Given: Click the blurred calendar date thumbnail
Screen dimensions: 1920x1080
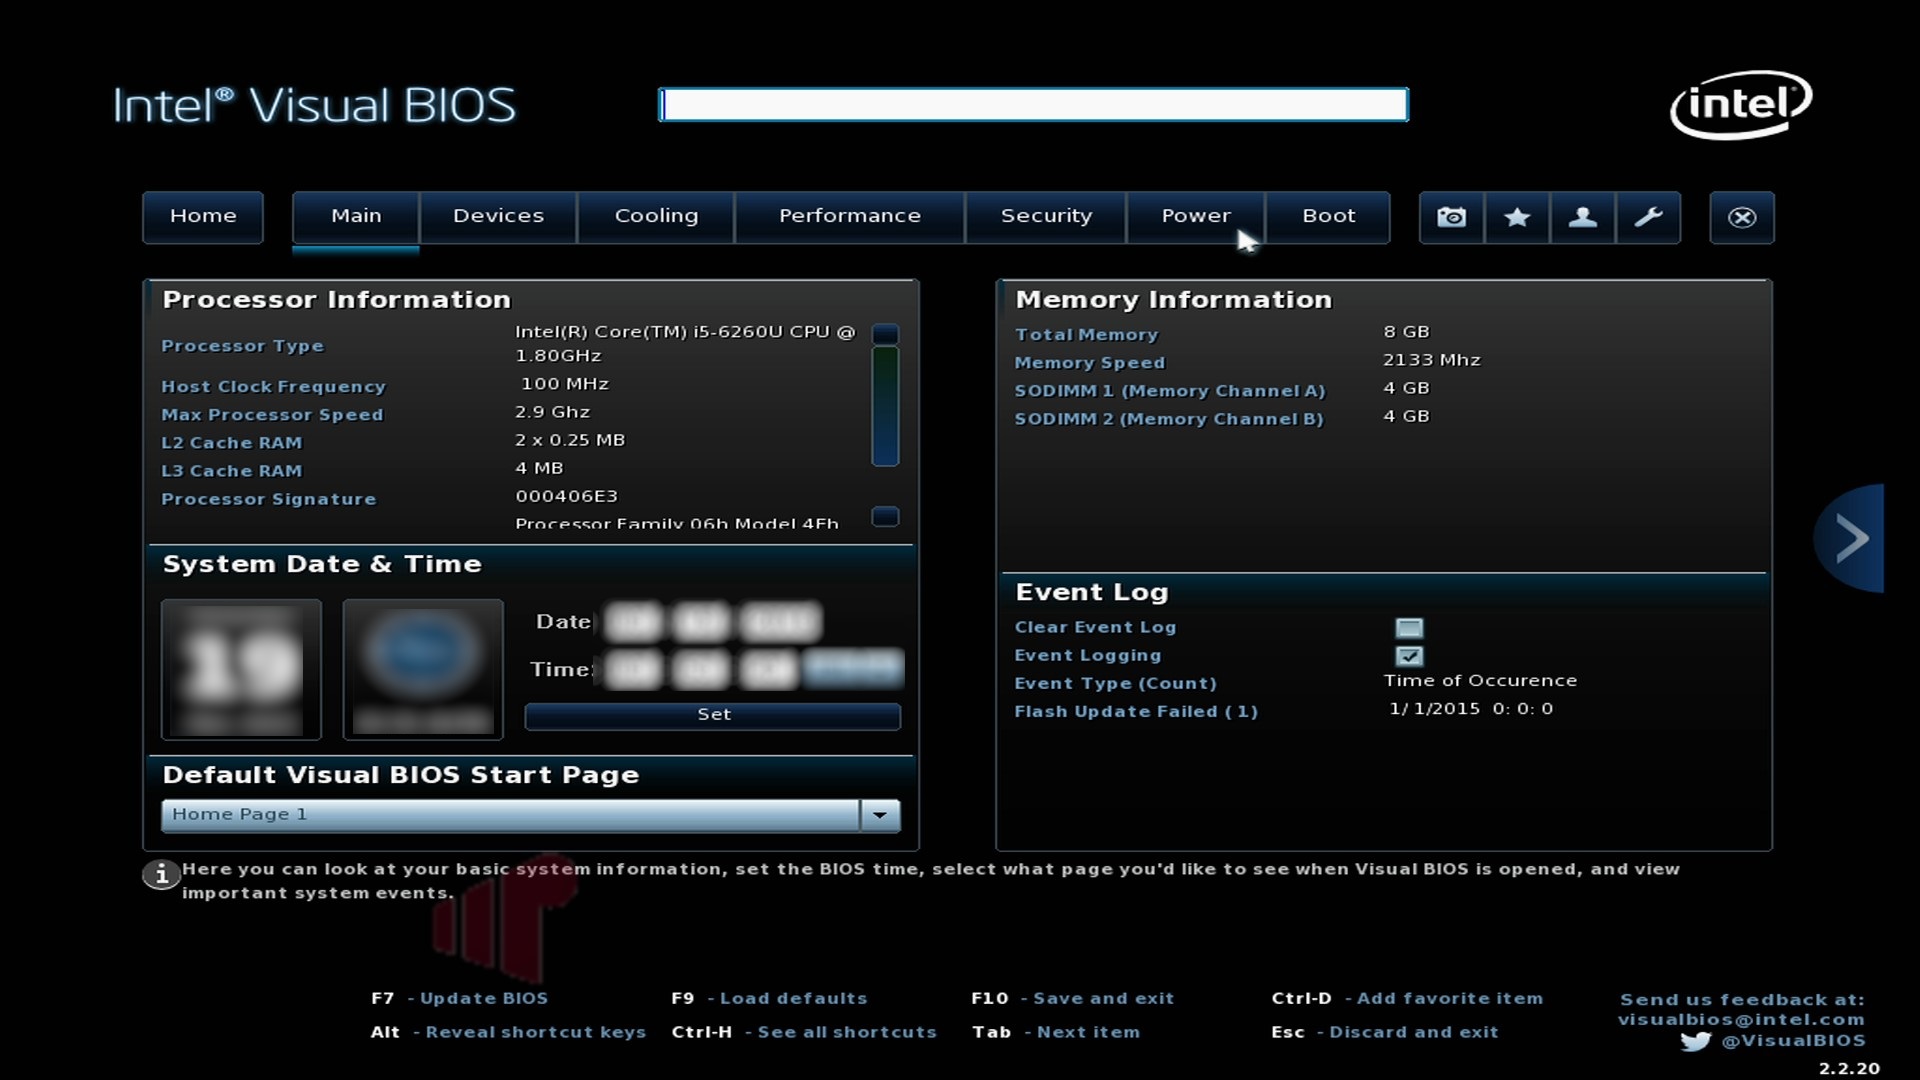Looking at the screenshot, I should pos(241,670).
